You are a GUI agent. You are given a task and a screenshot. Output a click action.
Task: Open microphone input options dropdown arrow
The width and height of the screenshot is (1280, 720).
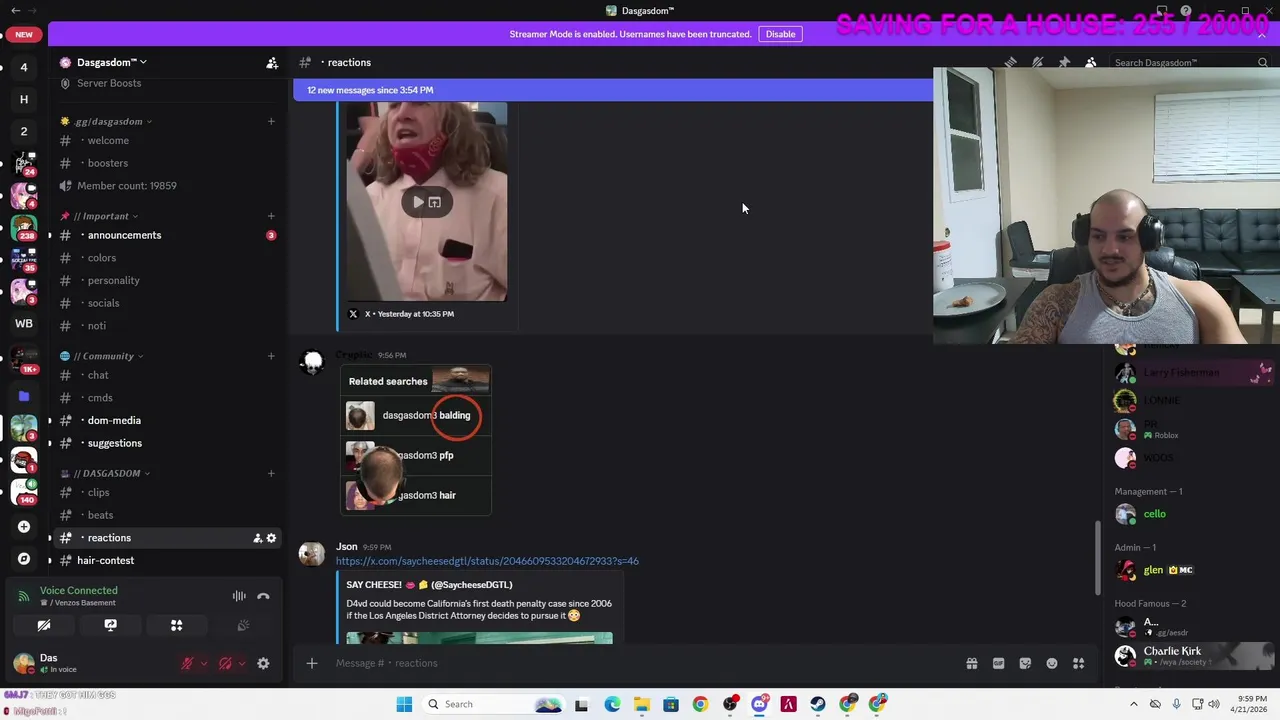coord(204,663)
